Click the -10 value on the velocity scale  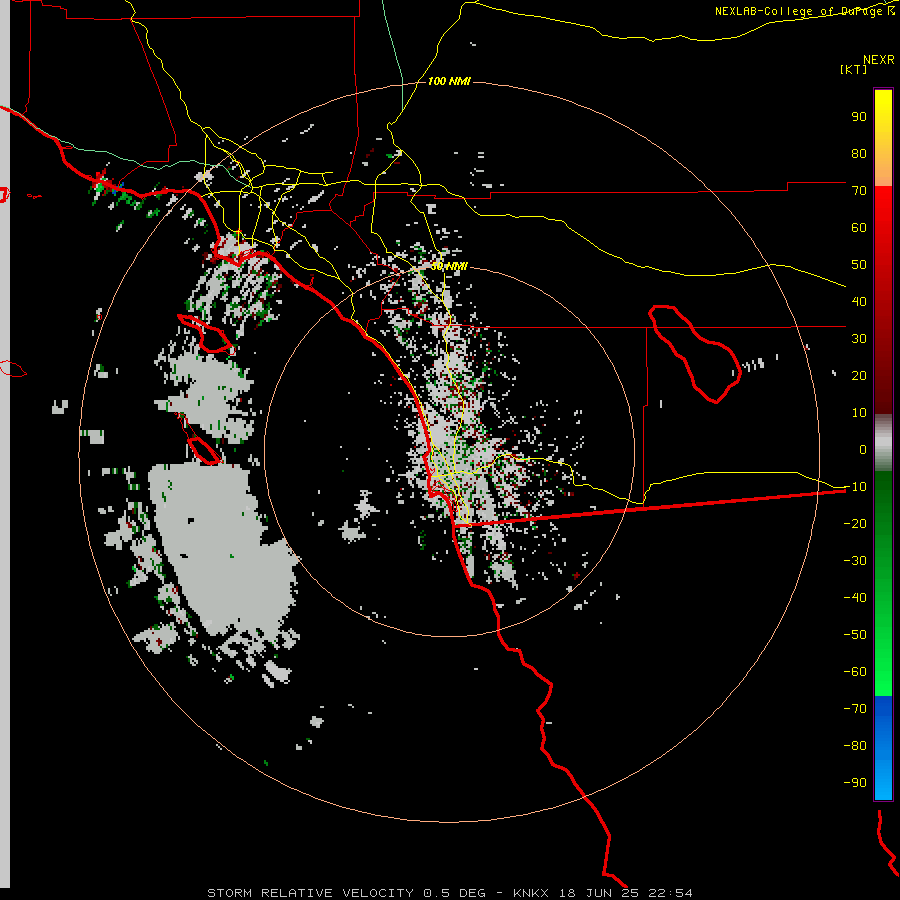click(x=855, y=487)
